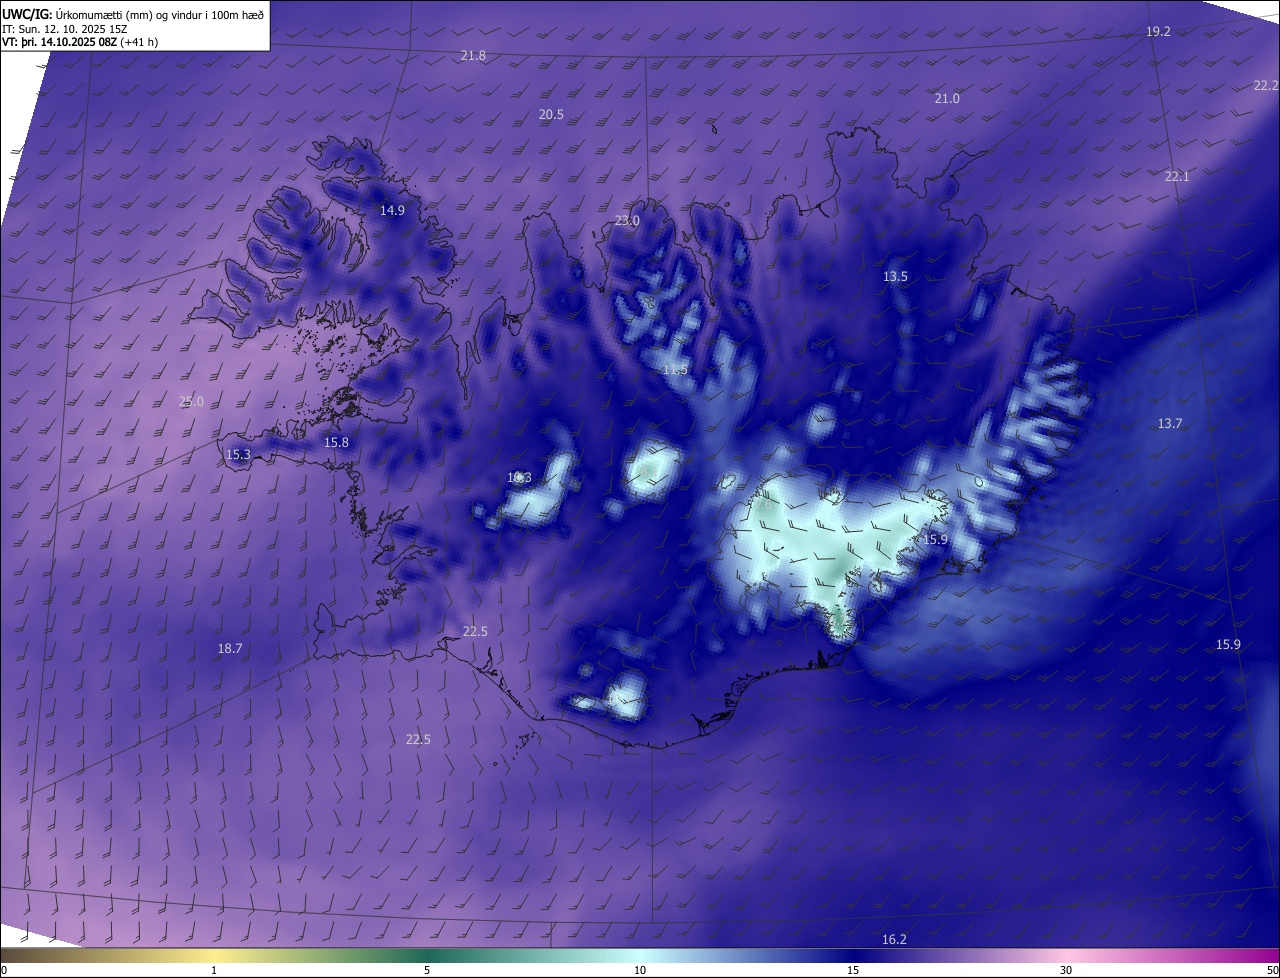This screenshot has height=978, width=1280.
Task: Click the wind value 20.5
Action: click(x=551, y=115)
